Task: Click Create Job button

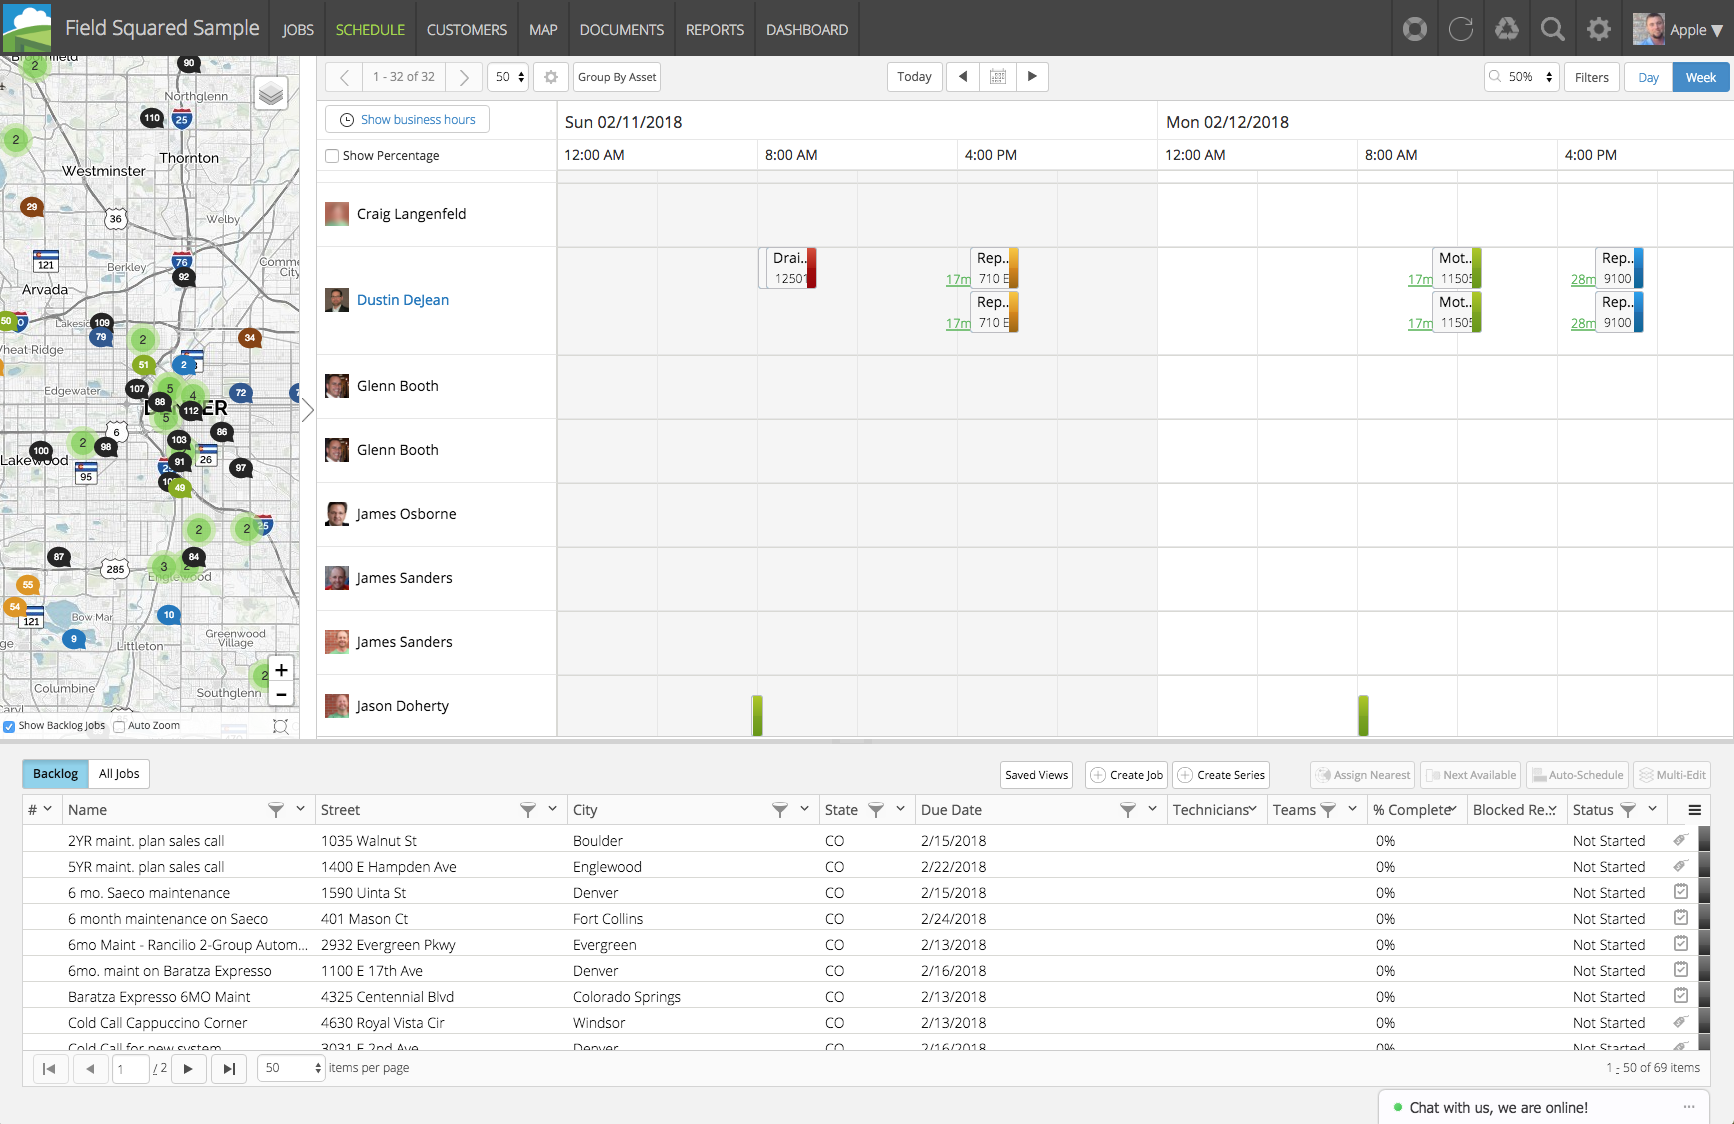Action: coord(1126,775)
